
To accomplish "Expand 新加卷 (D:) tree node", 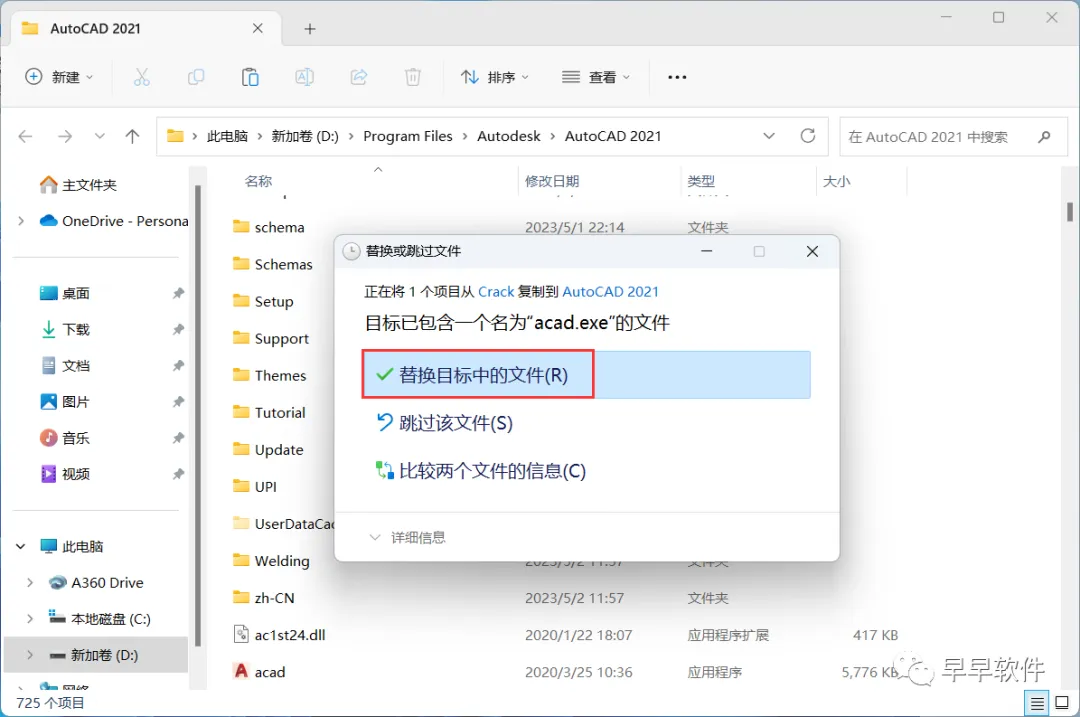I will click(30, 655).
